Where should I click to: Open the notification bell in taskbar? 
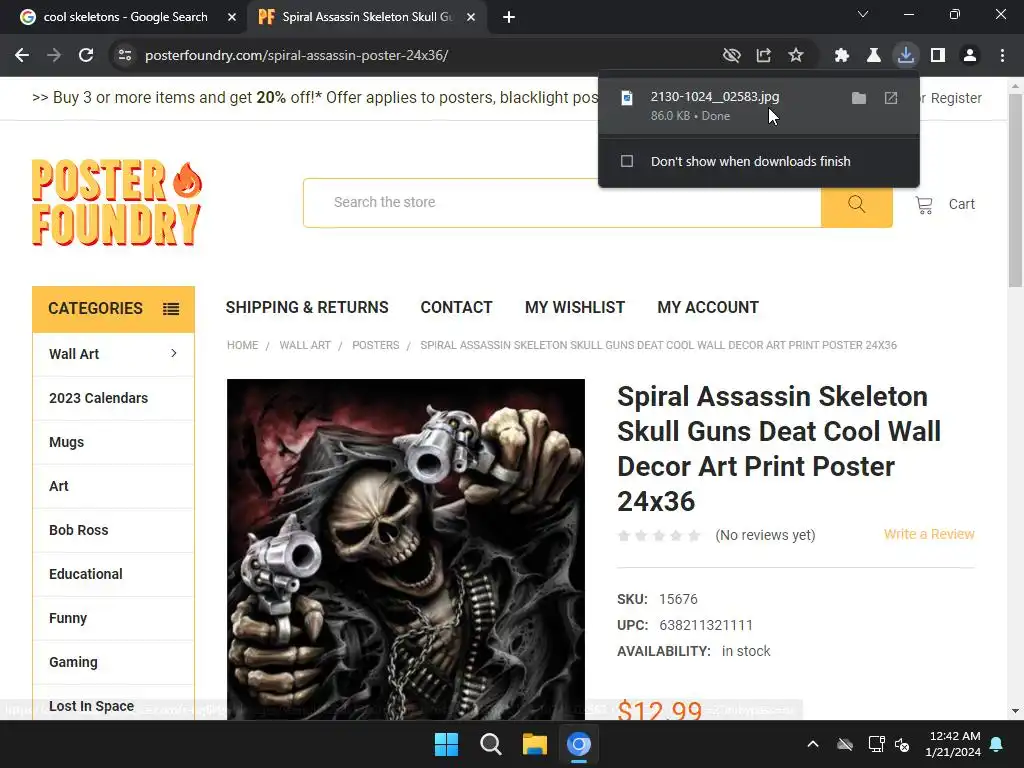coord(997,744)
